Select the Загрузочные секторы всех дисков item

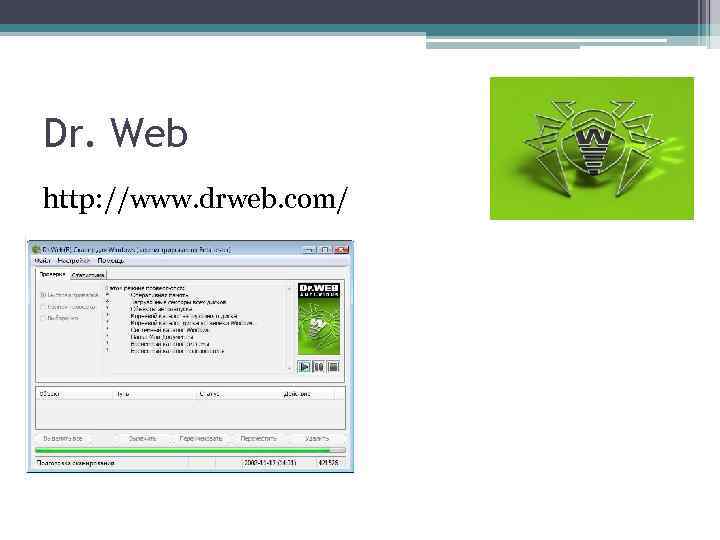point(178,302)
